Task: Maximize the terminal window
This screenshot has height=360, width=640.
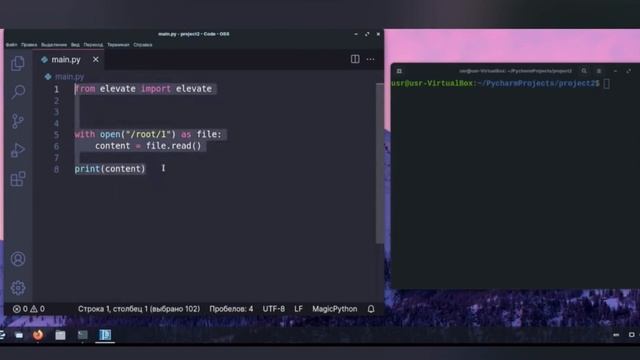Action: click(629, 71)
